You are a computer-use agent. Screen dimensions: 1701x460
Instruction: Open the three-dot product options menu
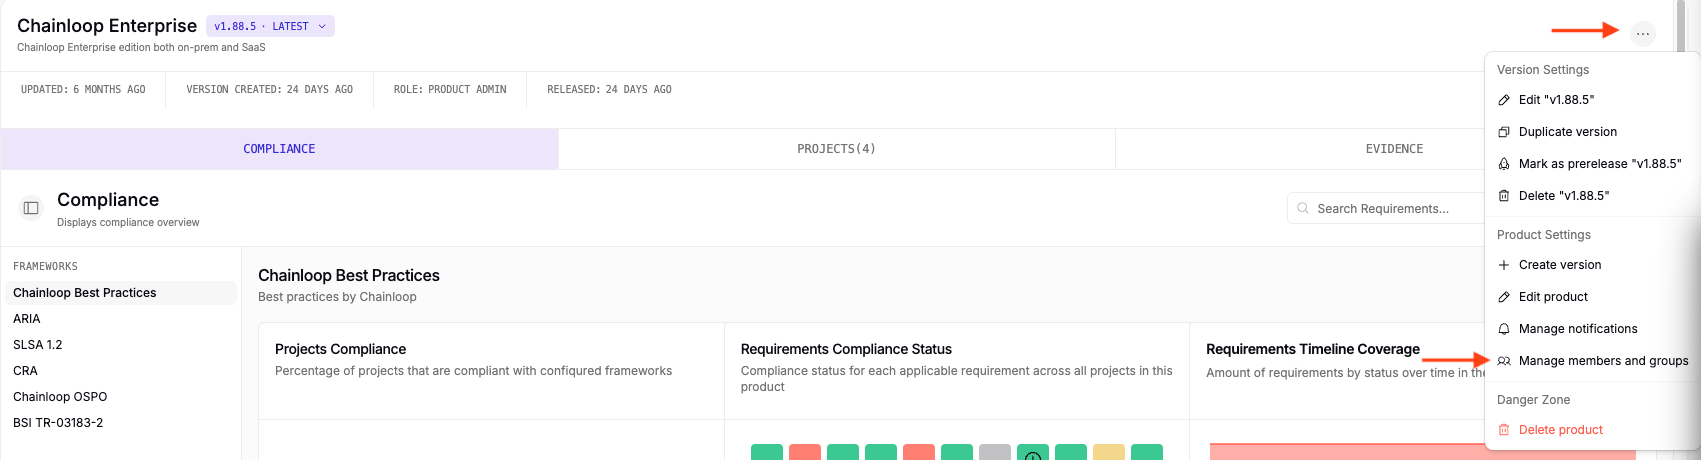[1643, 34]
